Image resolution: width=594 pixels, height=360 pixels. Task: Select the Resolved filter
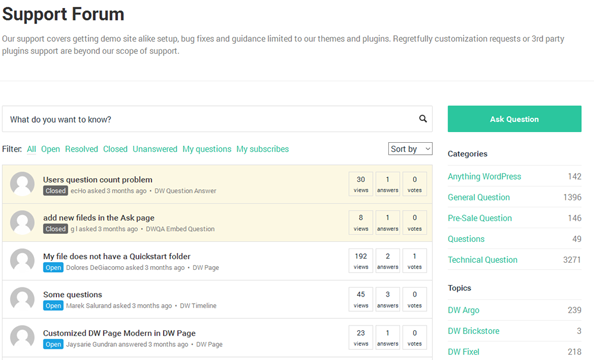tap(81, 149)
